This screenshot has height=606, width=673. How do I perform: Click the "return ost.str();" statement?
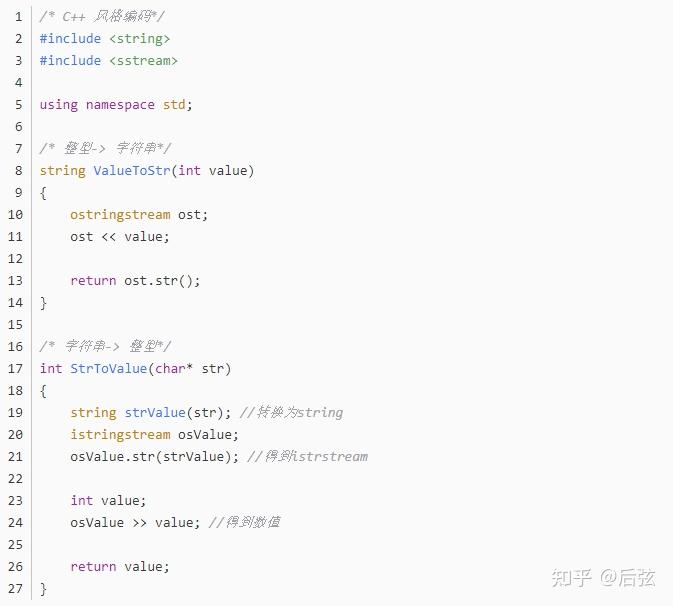pos(135,280)
